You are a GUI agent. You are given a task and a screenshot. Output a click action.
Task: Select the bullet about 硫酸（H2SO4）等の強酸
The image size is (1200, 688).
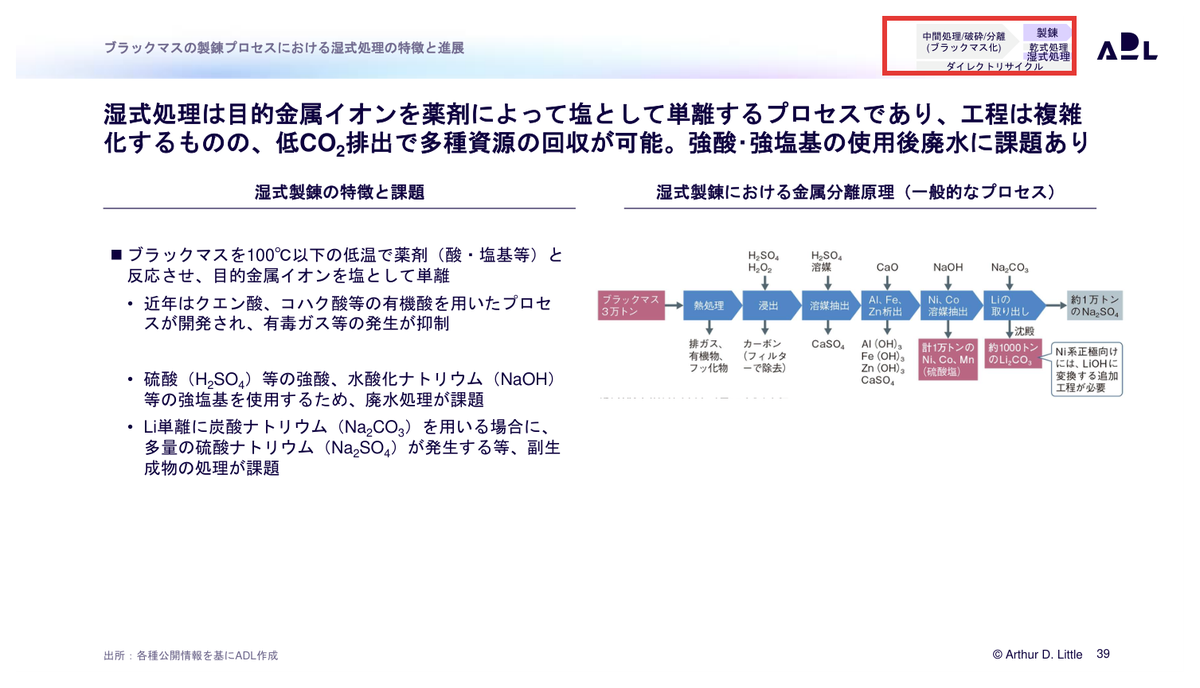342,390
